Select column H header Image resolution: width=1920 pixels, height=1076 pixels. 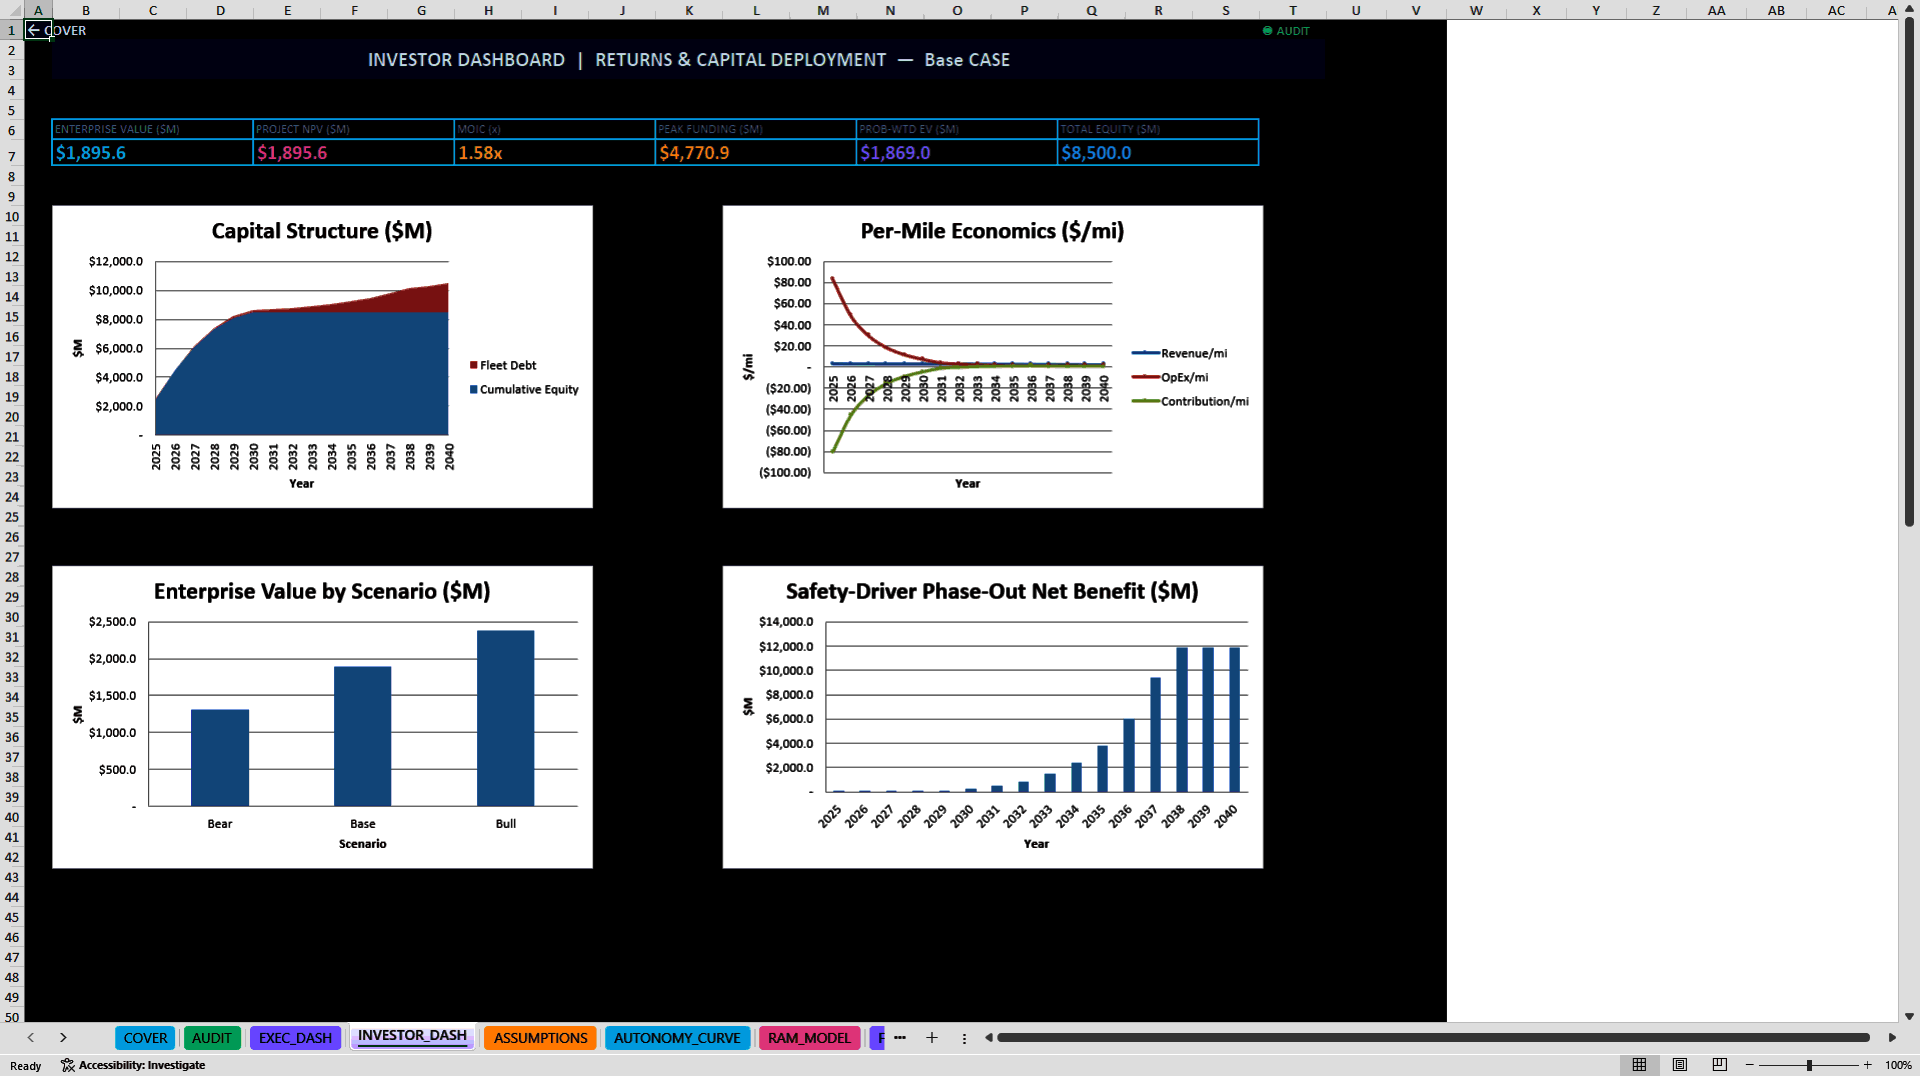click(488, 10)
